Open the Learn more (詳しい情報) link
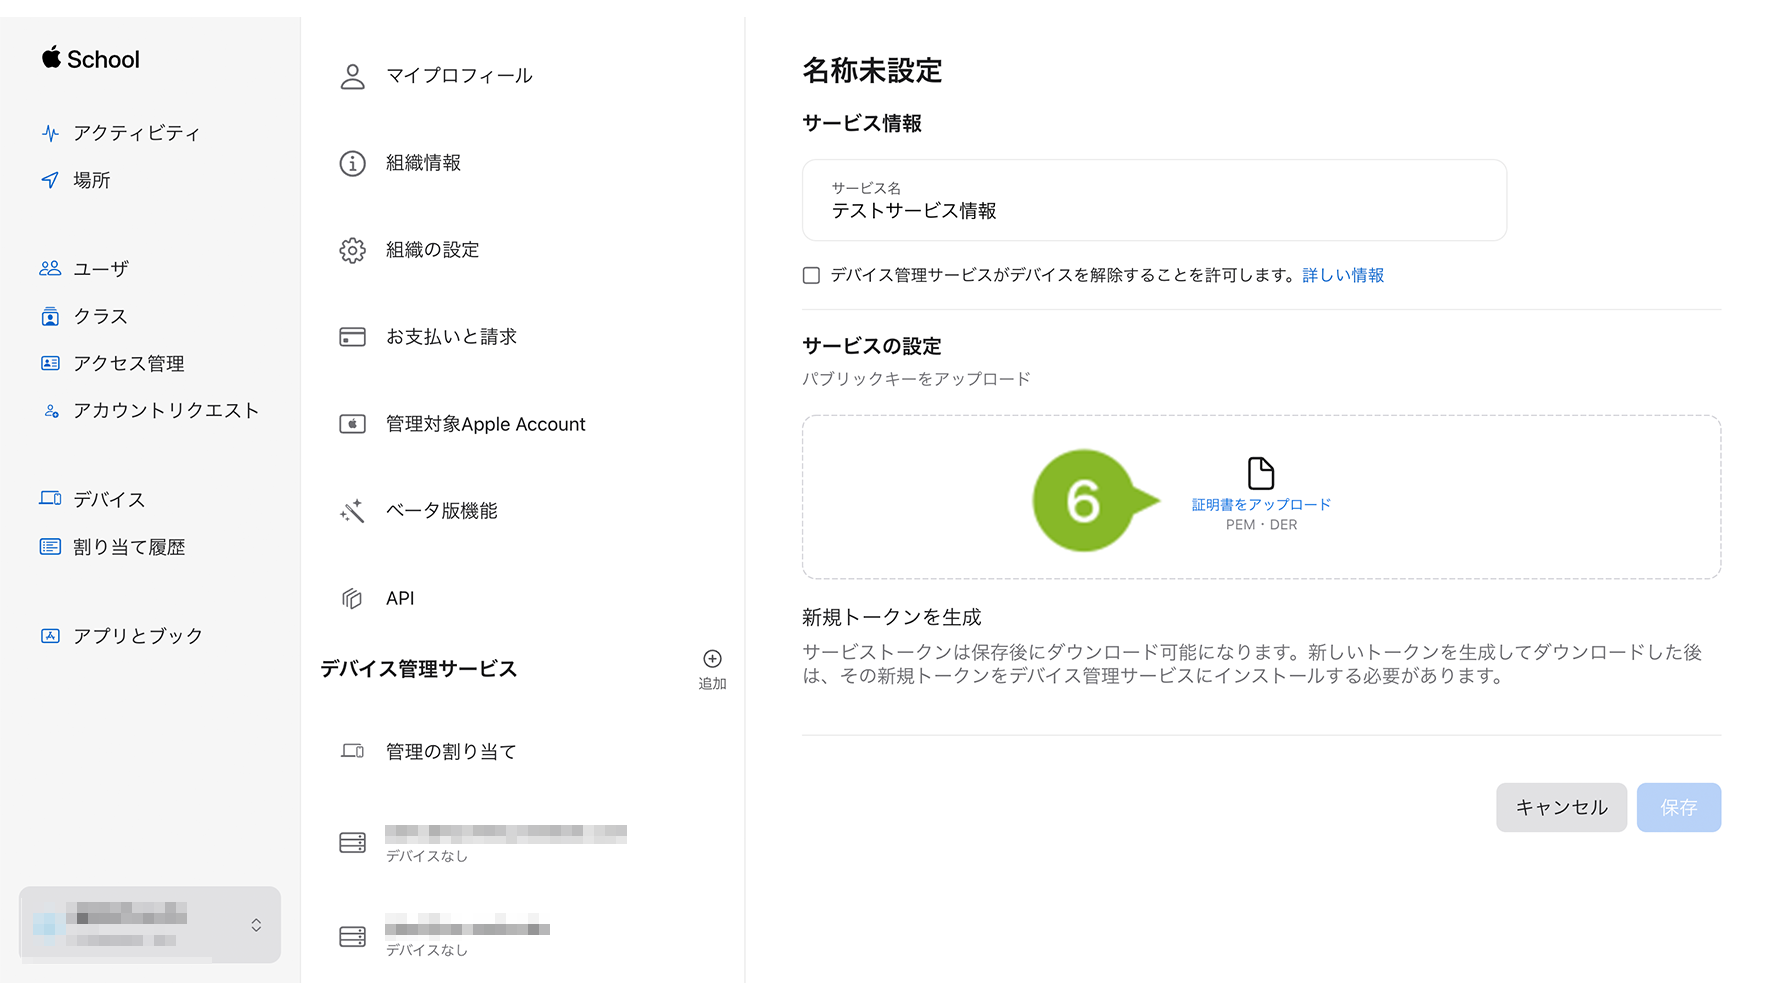The height and width of the screenshot is (1000, 1778). (x=1343, y=275)
